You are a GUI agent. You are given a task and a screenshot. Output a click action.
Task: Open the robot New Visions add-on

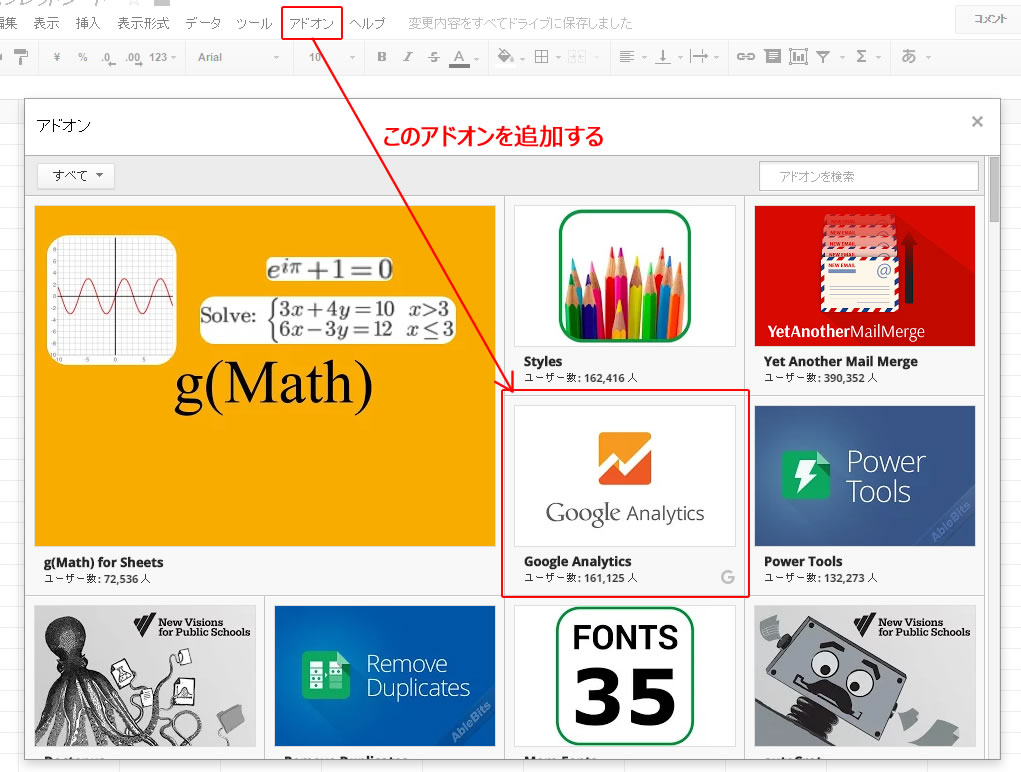[x=865, y=676]
